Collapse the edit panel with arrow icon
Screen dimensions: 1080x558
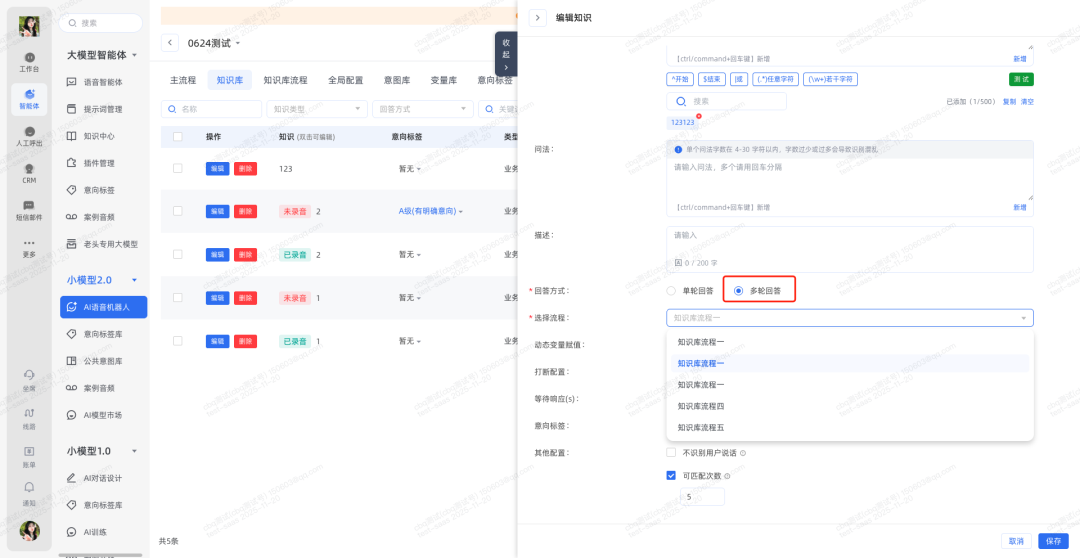click(x=538, y=18)
